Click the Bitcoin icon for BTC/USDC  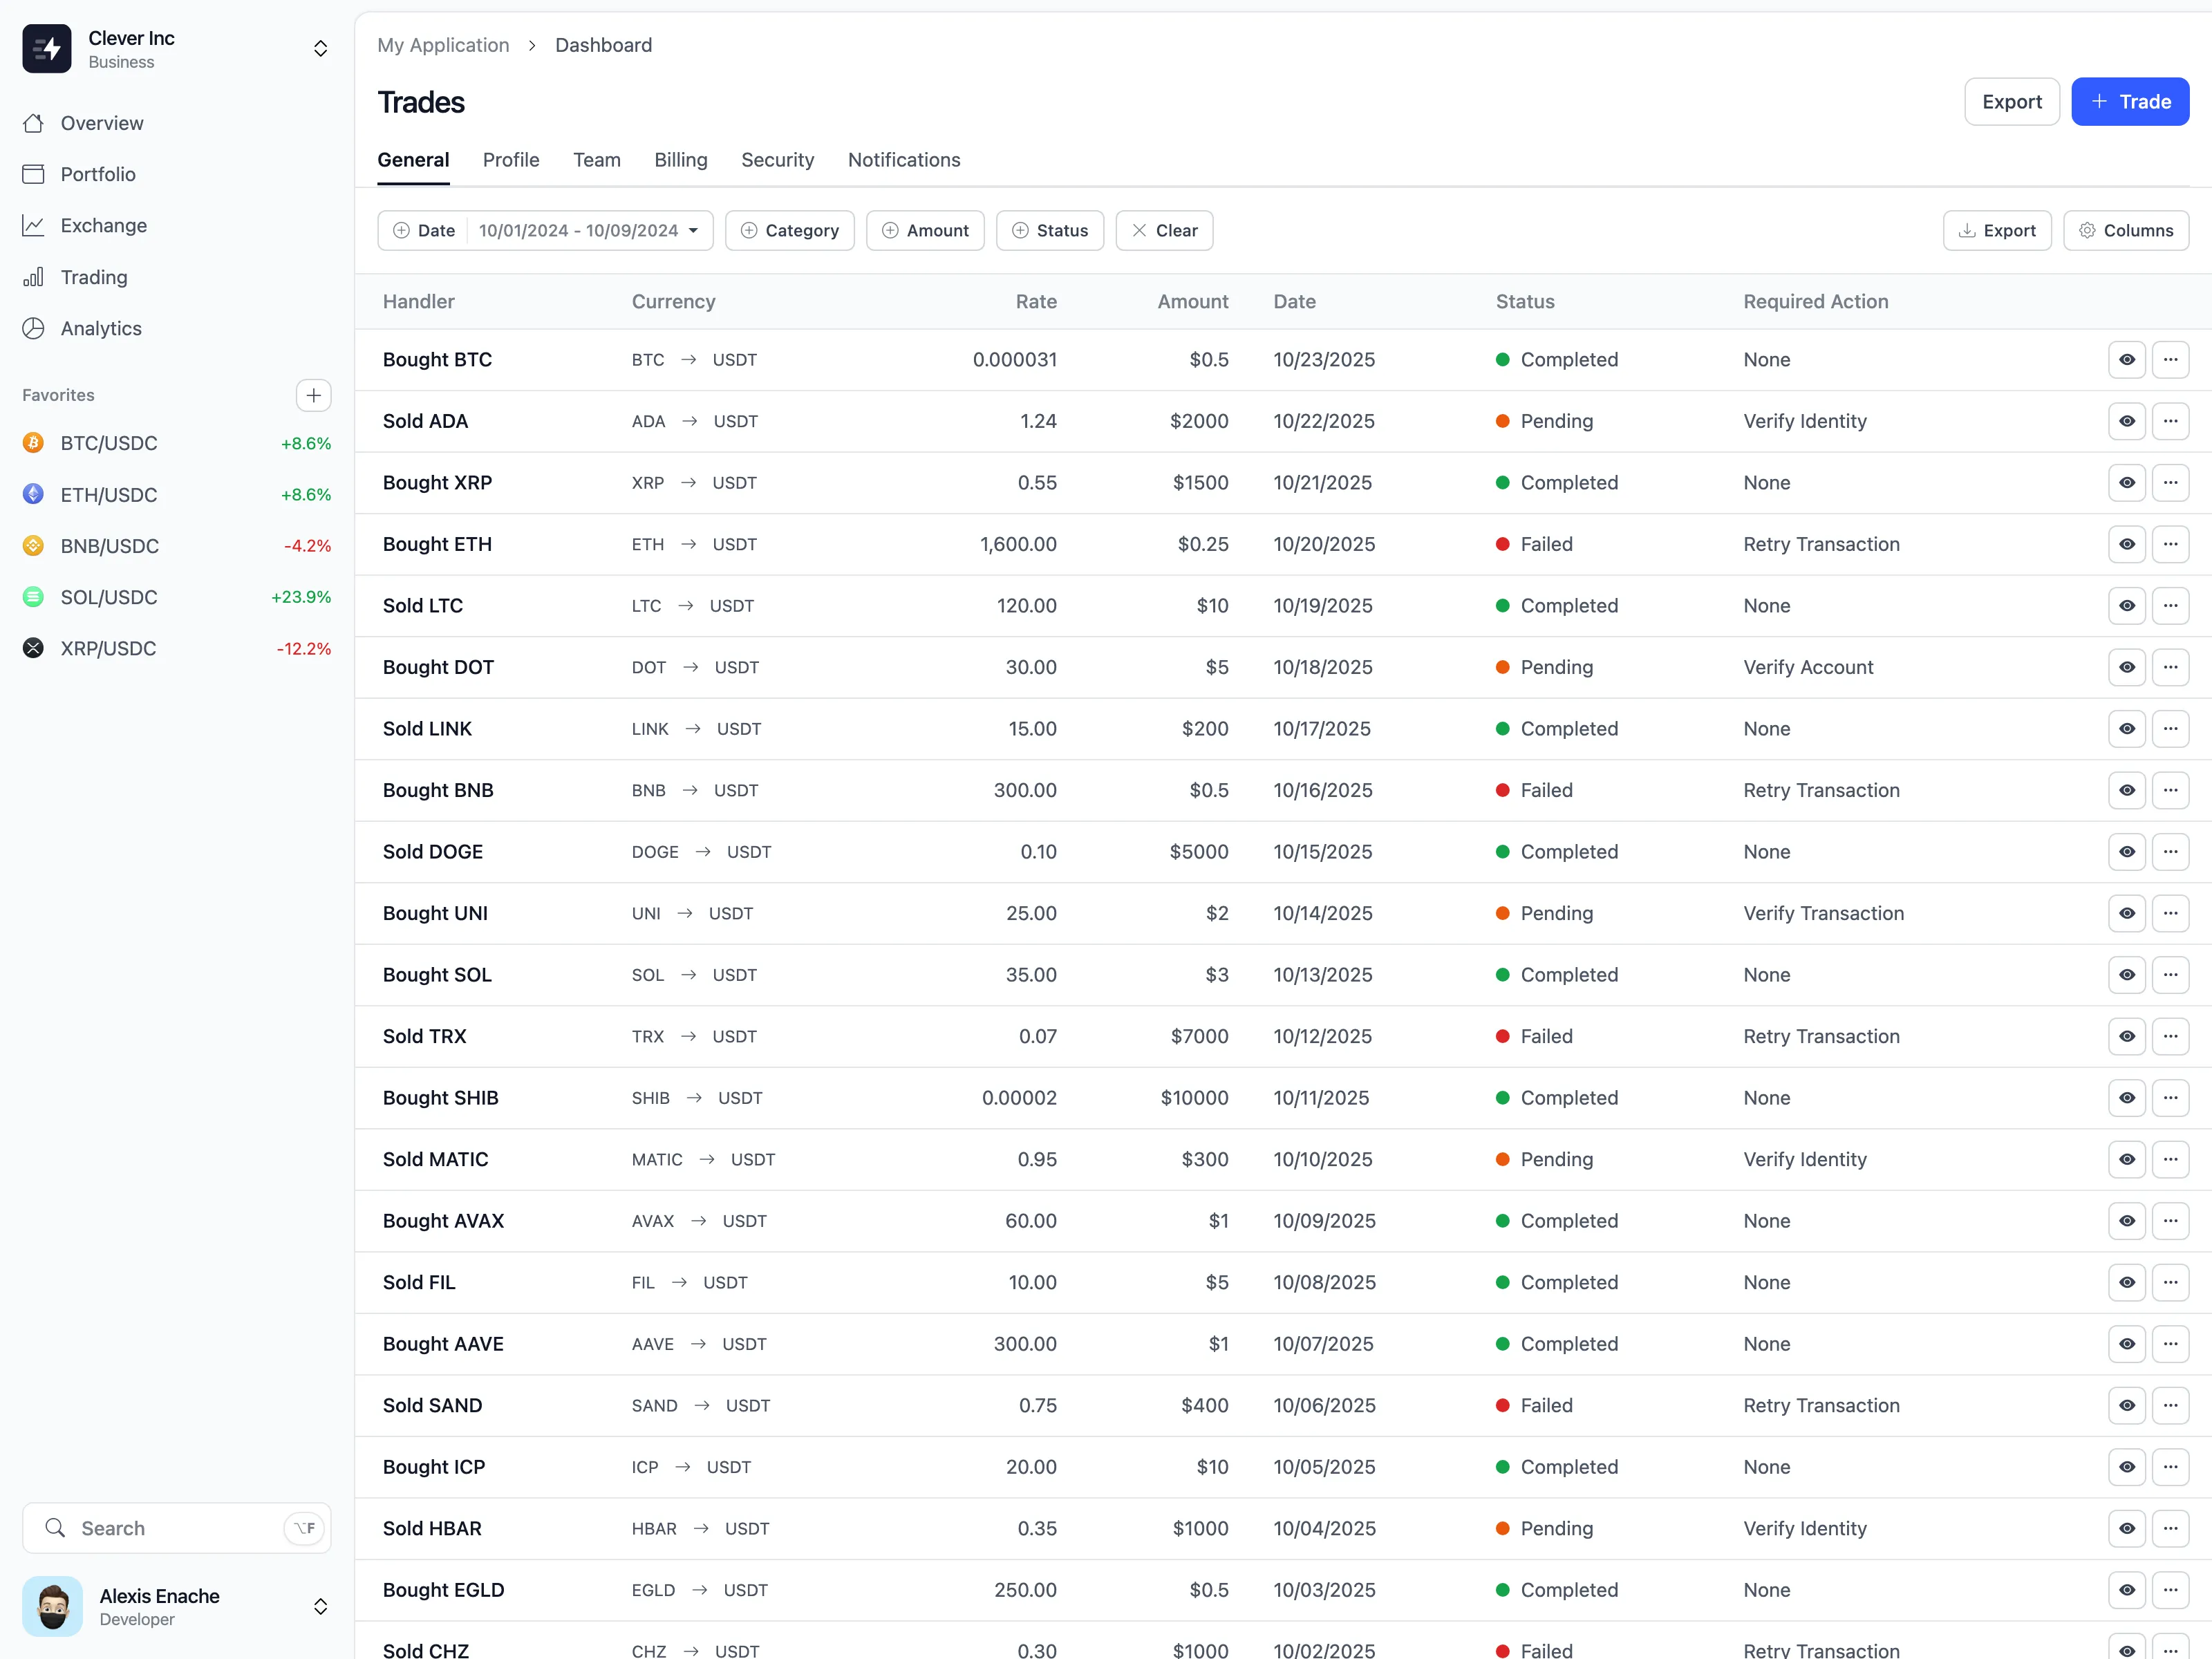33,443
